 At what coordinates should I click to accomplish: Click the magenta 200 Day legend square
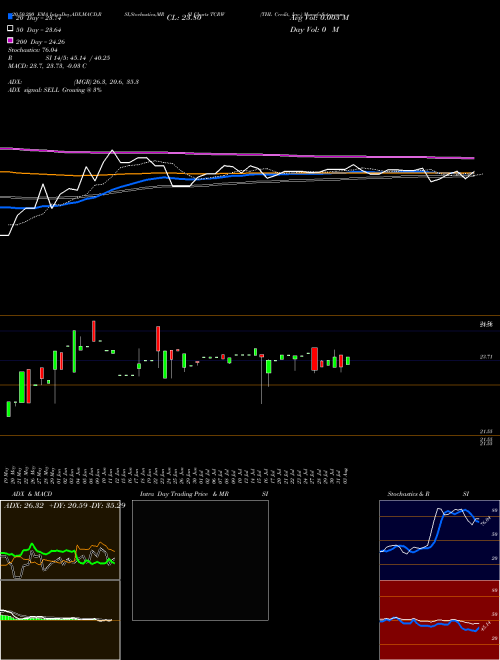click(x=10, y=41)
